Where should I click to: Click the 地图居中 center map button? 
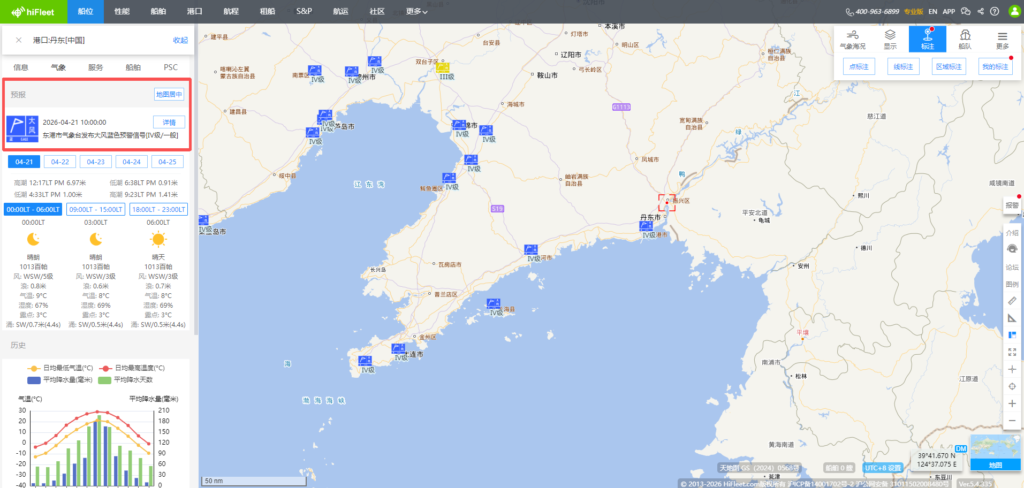pyautogui.click(x=168, y=94)
